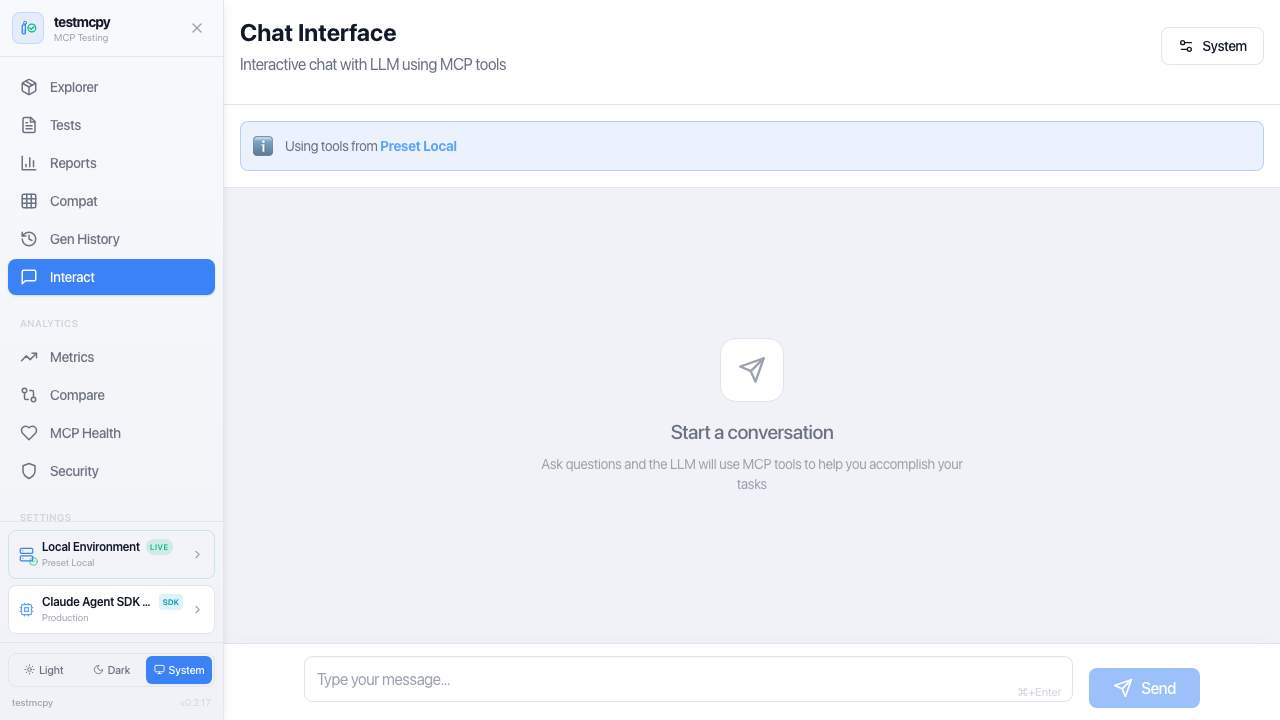Focus the Type your message field

660,680
